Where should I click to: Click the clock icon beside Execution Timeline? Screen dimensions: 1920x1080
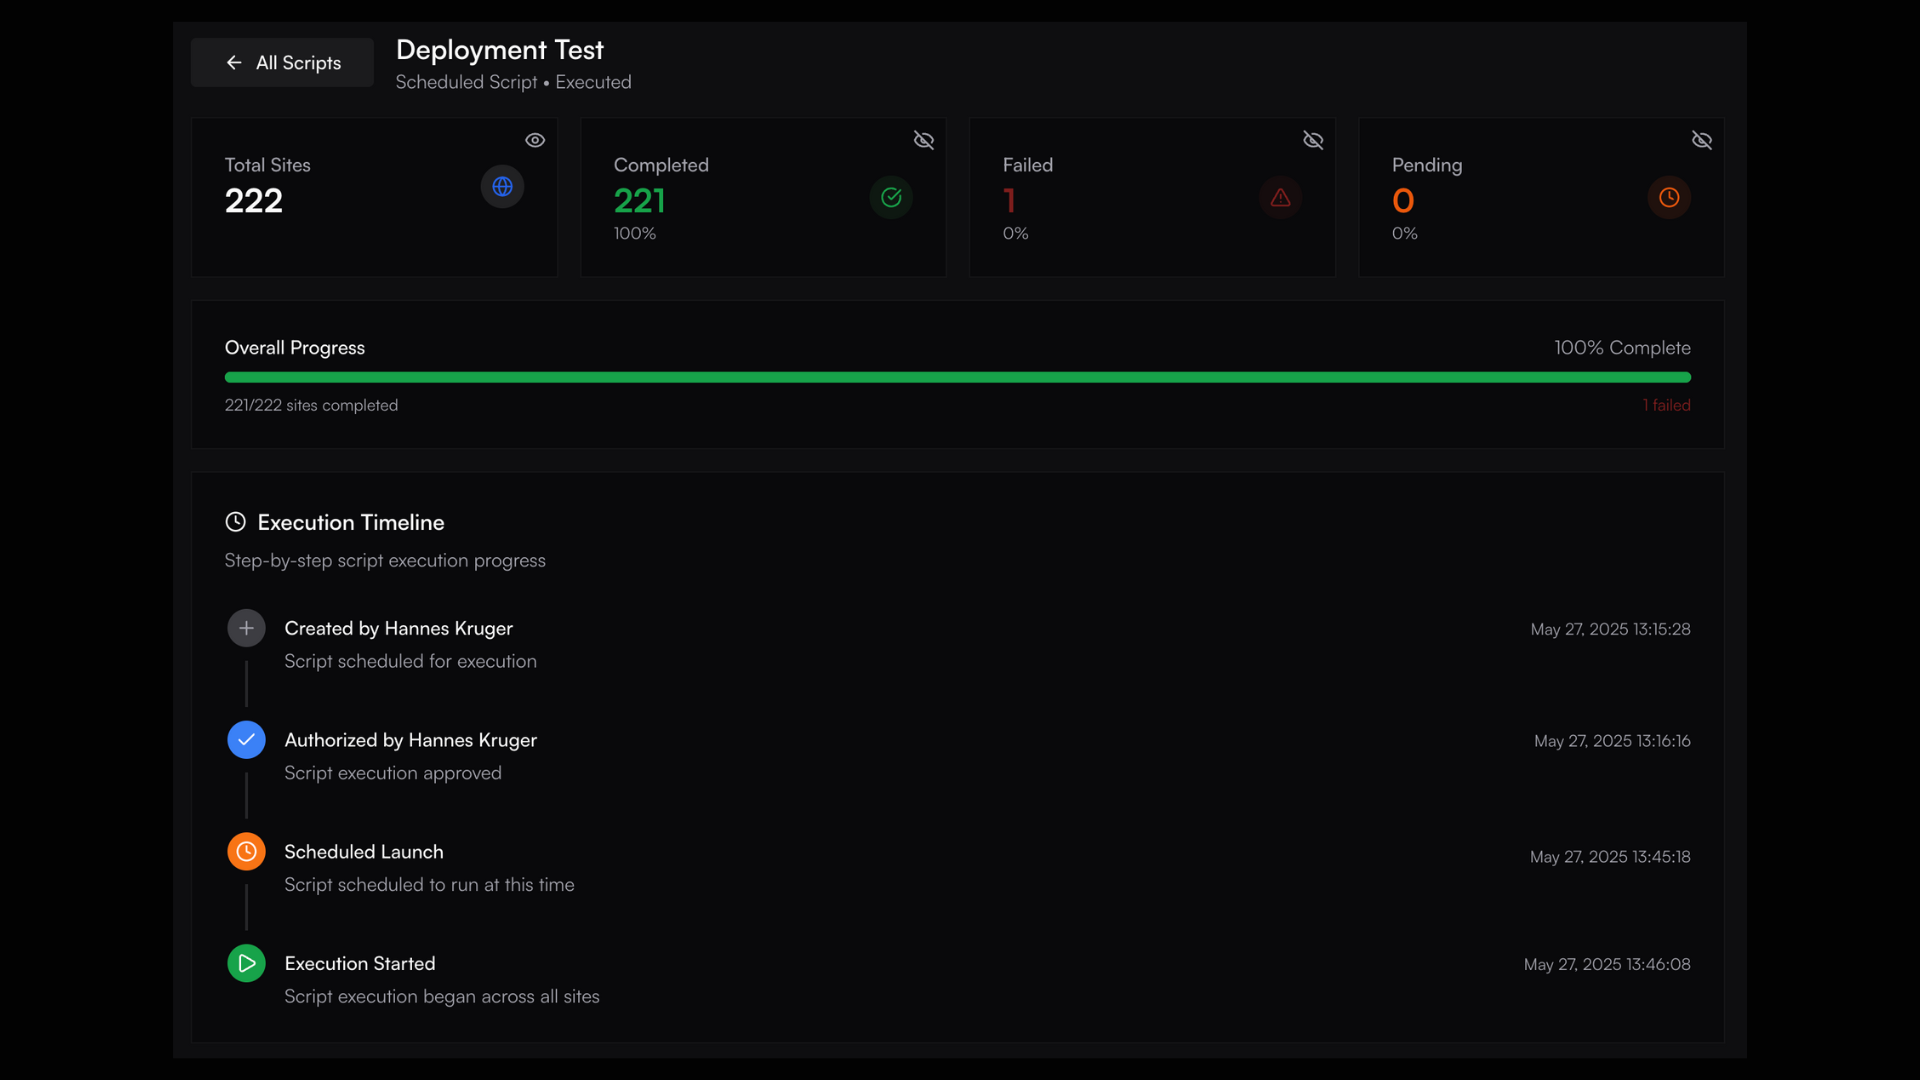[235, 522]
